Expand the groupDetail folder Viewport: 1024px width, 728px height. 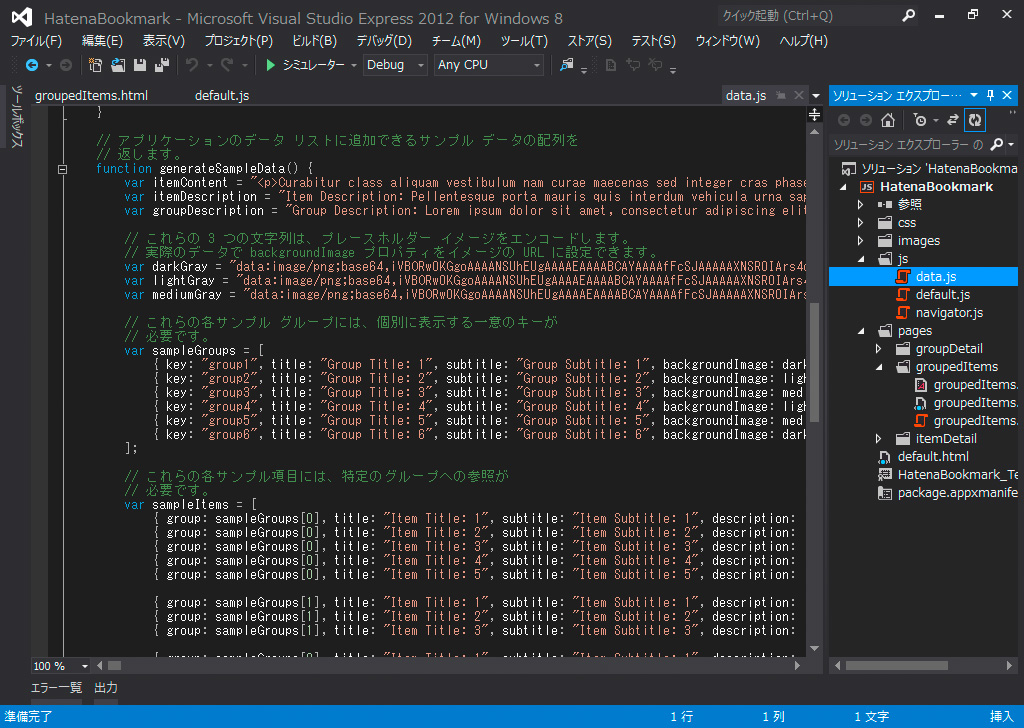pos(879,349)
